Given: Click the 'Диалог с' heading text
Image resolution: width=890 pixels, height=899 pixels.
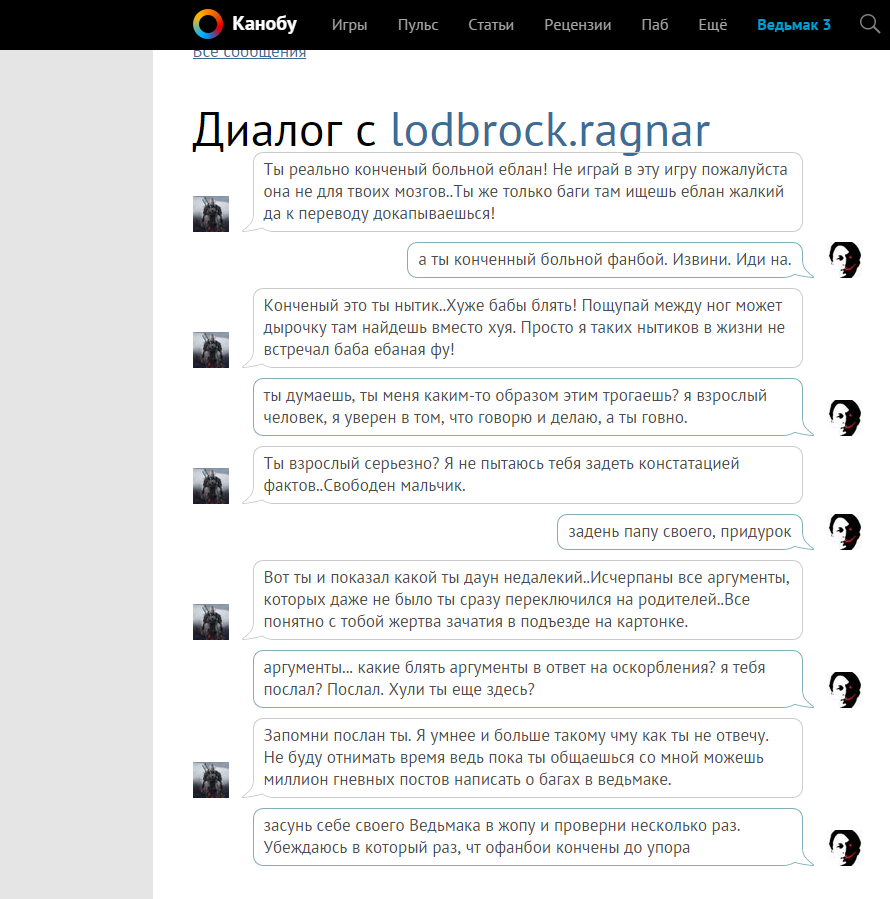Looking at the screenshot, I should (284, 131).
